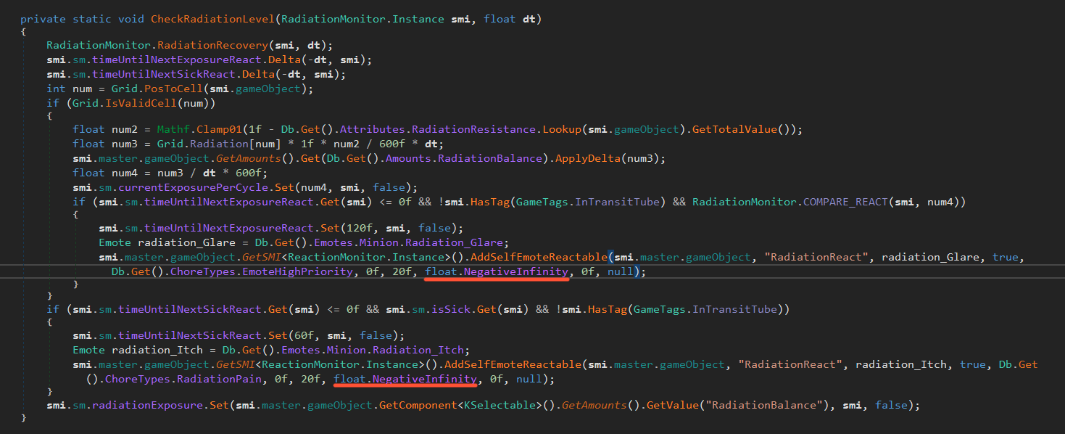The image size is (1065, 434).
Task: Click float.NegativeInfinity after RadiationPain
Action: pos(405,378)
